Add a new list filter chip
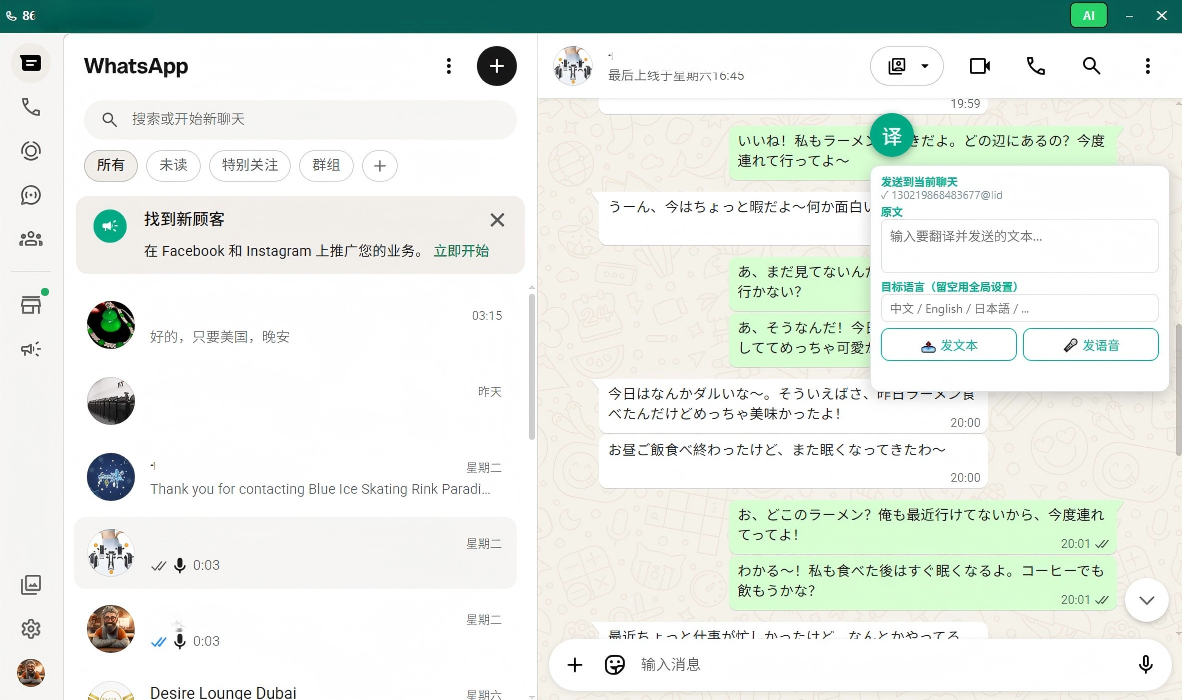The width and height of the screenshot is (1182, 700). [x=380, y=166]
